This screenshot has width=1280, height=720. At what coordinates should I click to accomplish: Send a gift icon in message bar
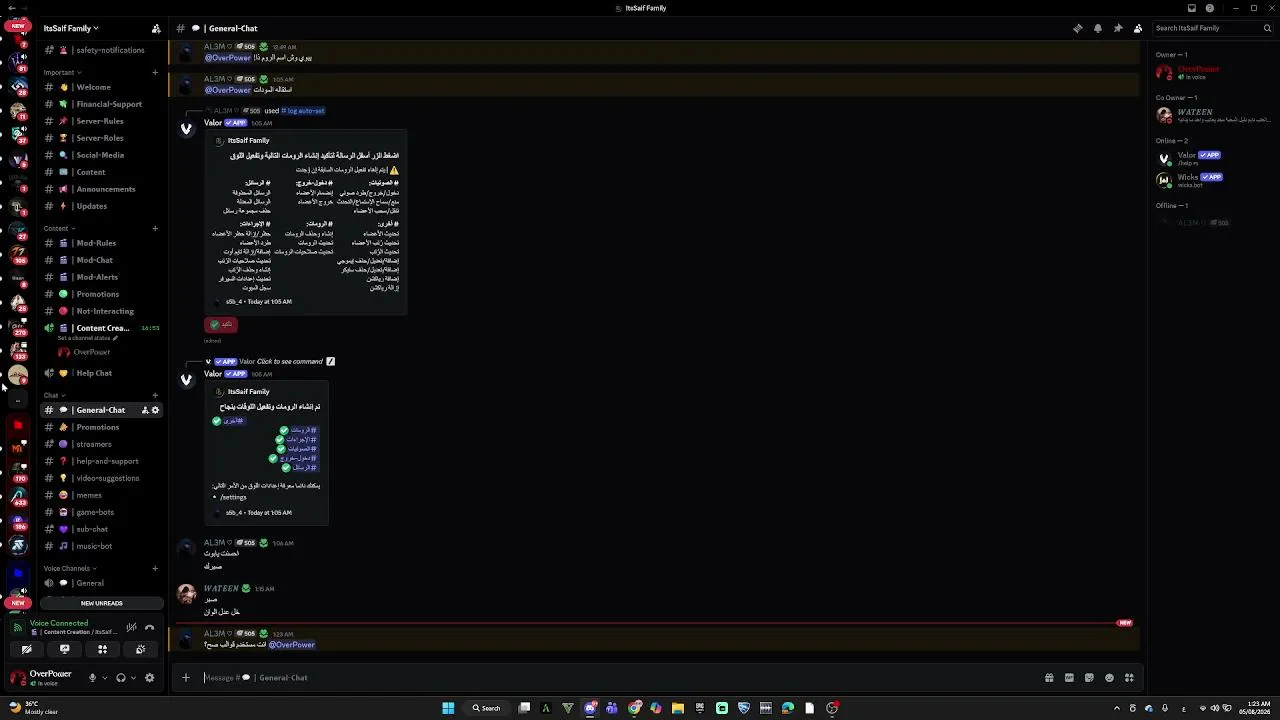[1049, 677]
